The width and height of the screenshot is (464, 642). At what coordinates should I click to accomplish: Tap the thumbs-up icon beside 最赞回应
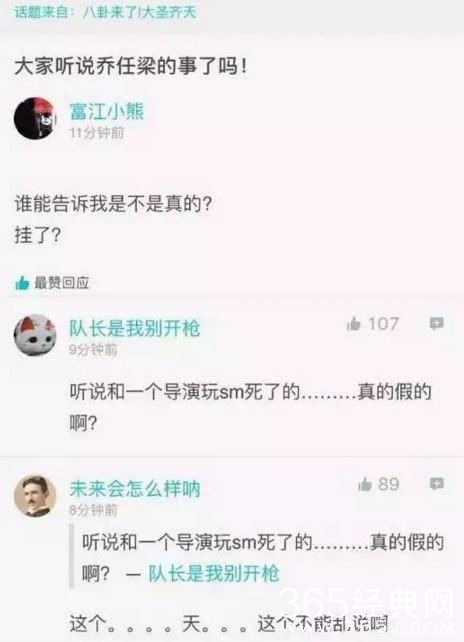pos(22,283)
